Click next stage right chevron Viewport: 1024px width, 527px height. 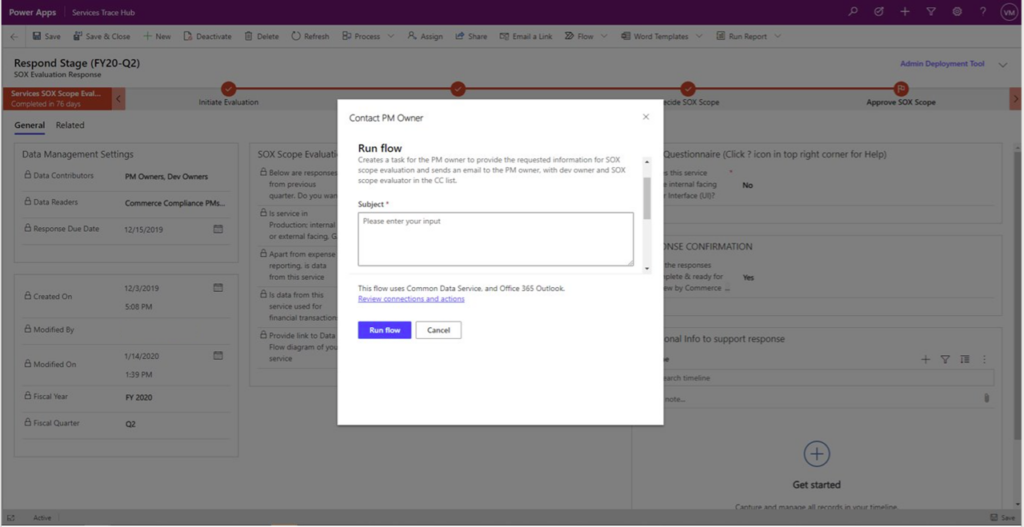(1015, 99)
